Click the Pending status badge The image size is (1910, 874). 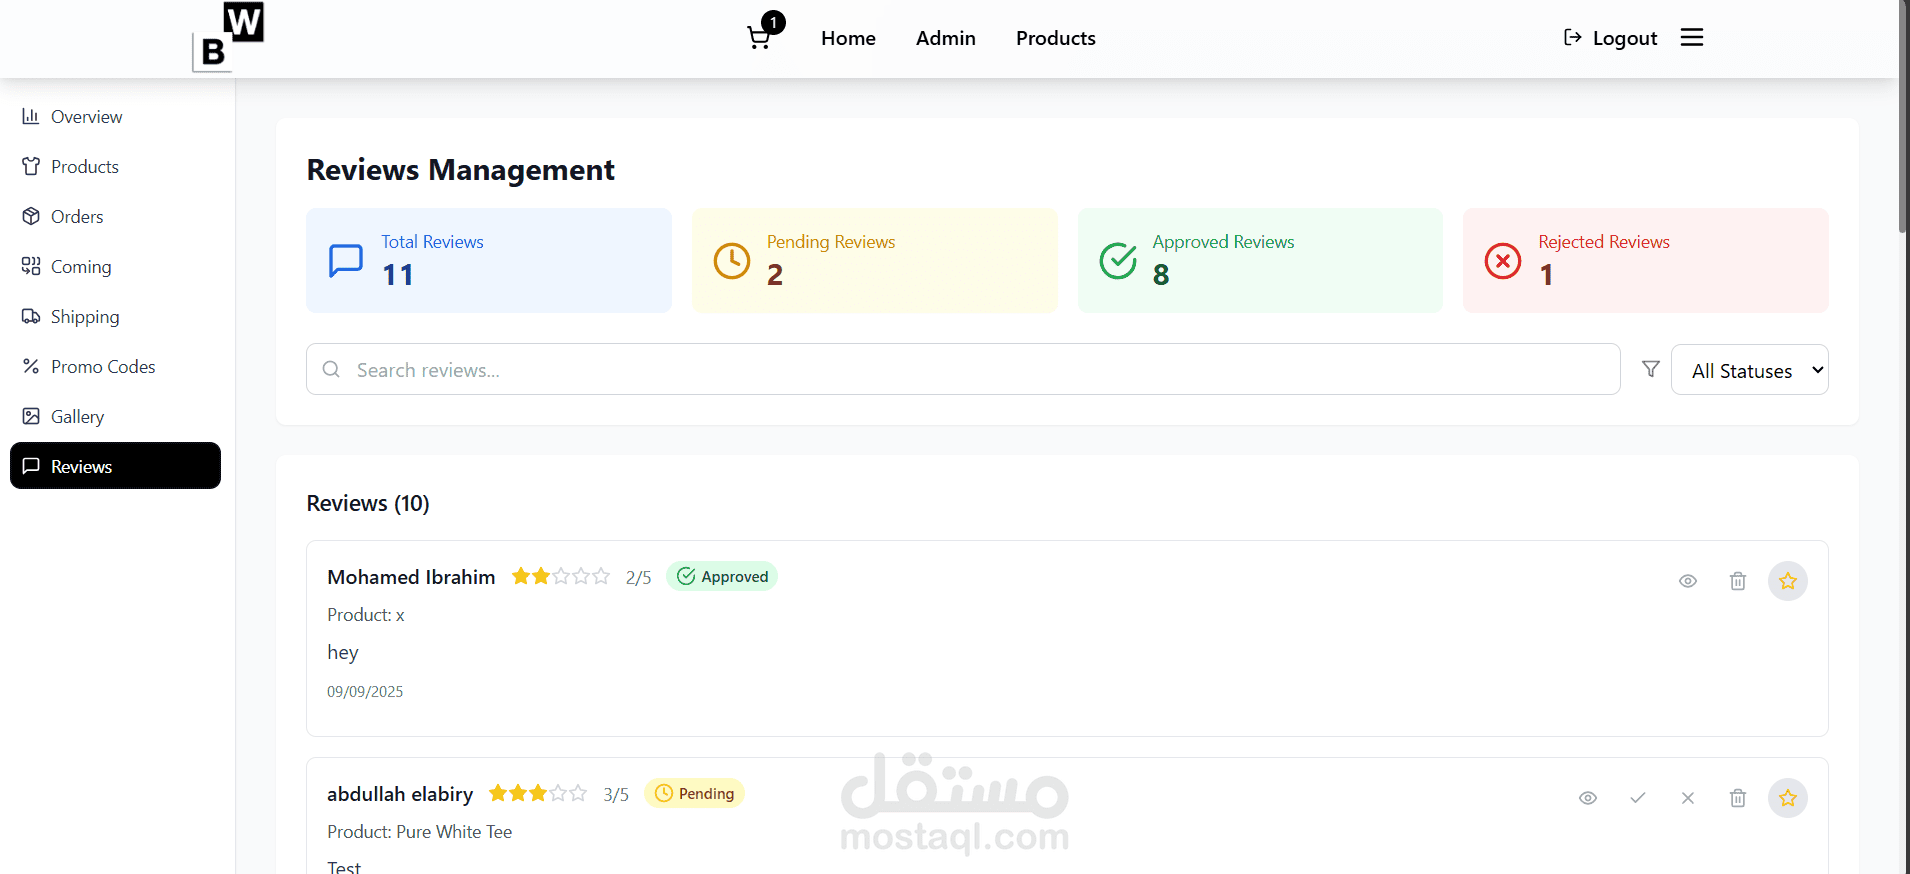point(694,793)
